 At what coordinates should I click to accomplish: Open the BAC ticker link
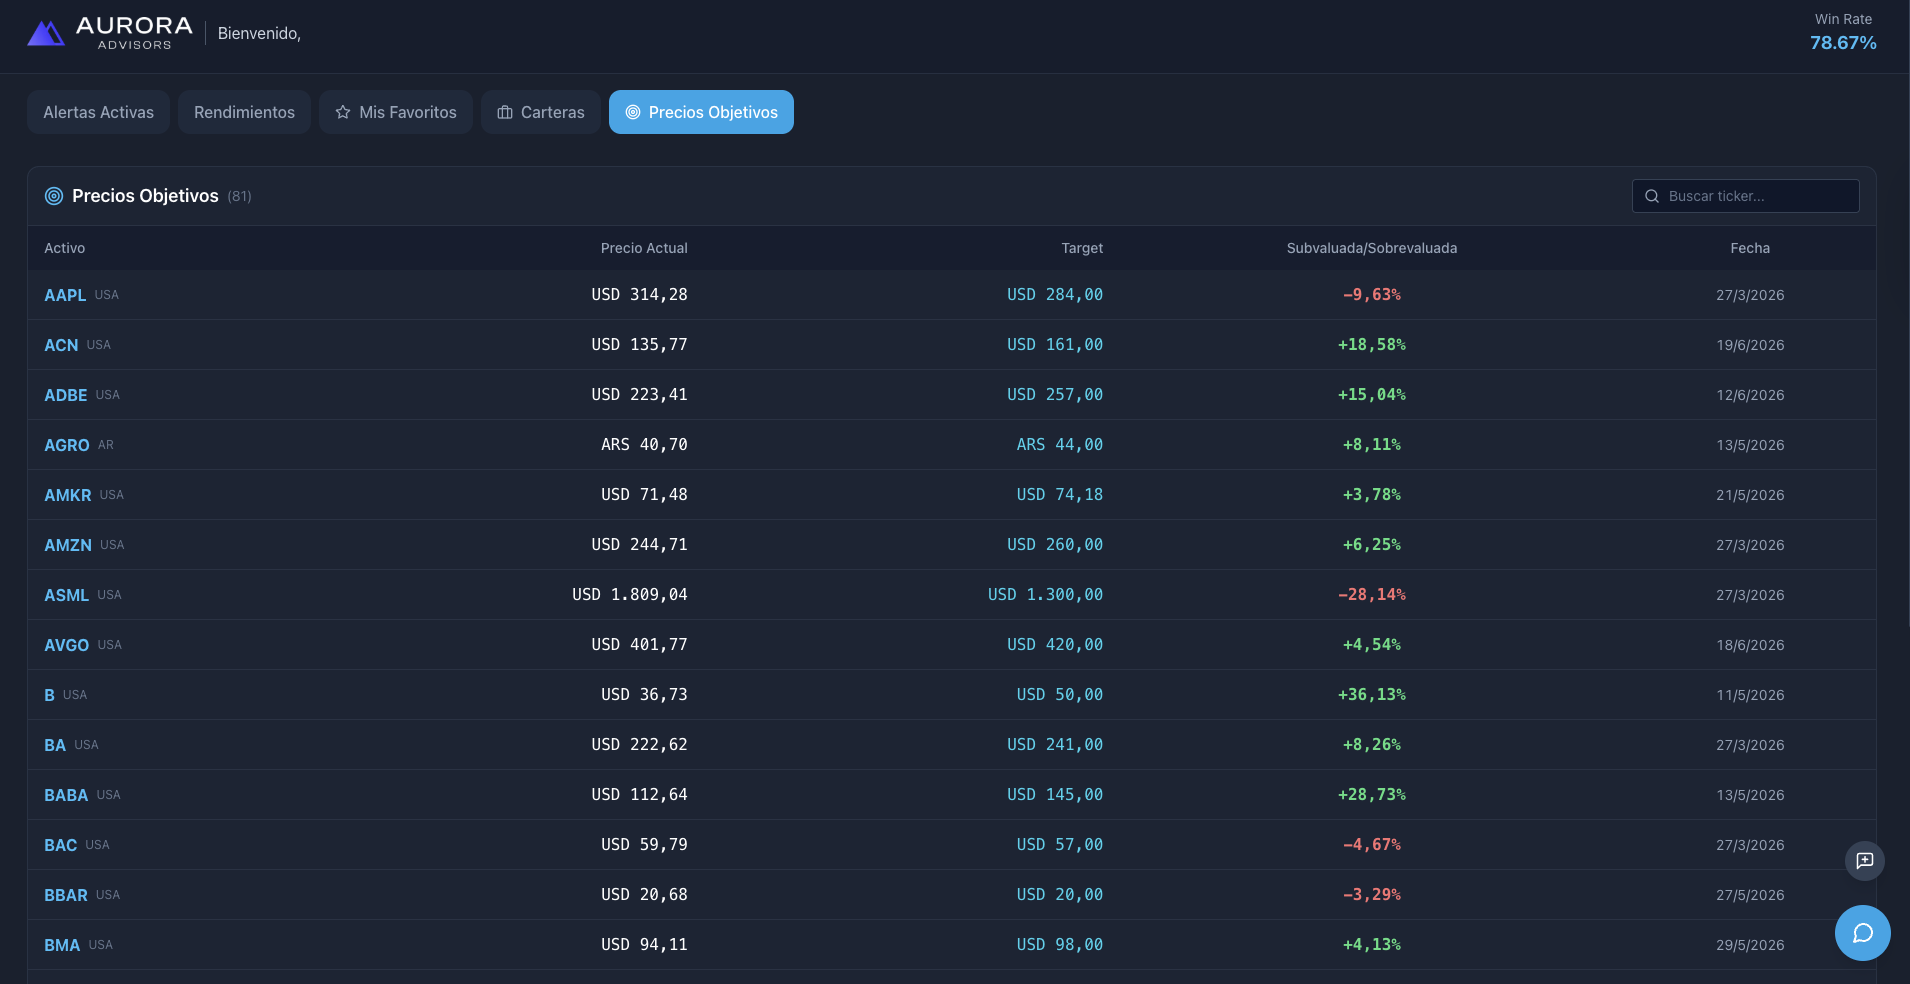point(61,845)
